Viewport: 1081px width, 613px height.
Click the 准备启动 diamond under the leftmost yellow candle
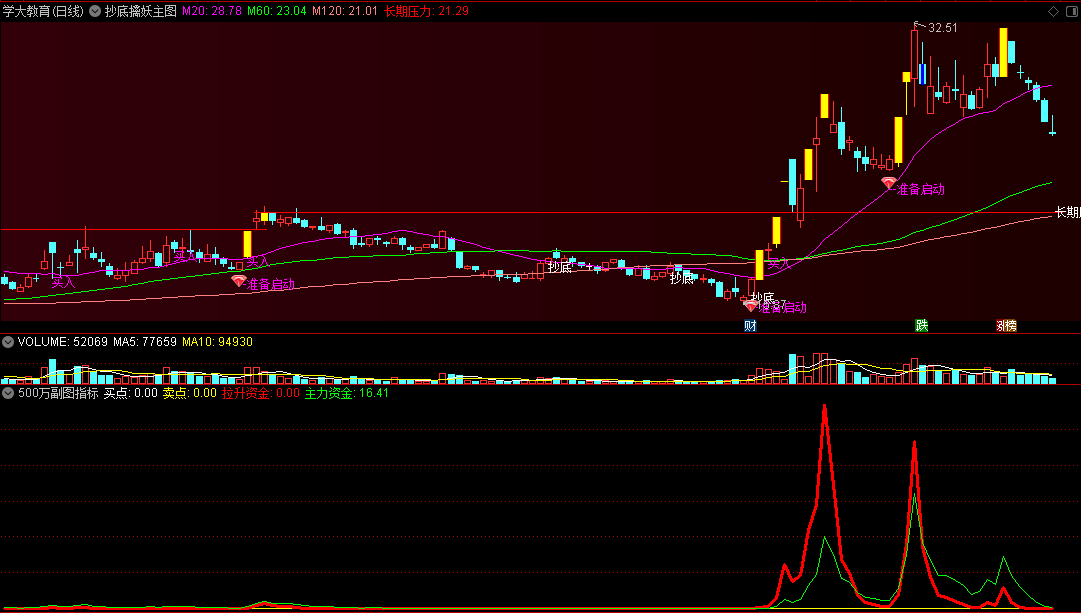[239, 281]
